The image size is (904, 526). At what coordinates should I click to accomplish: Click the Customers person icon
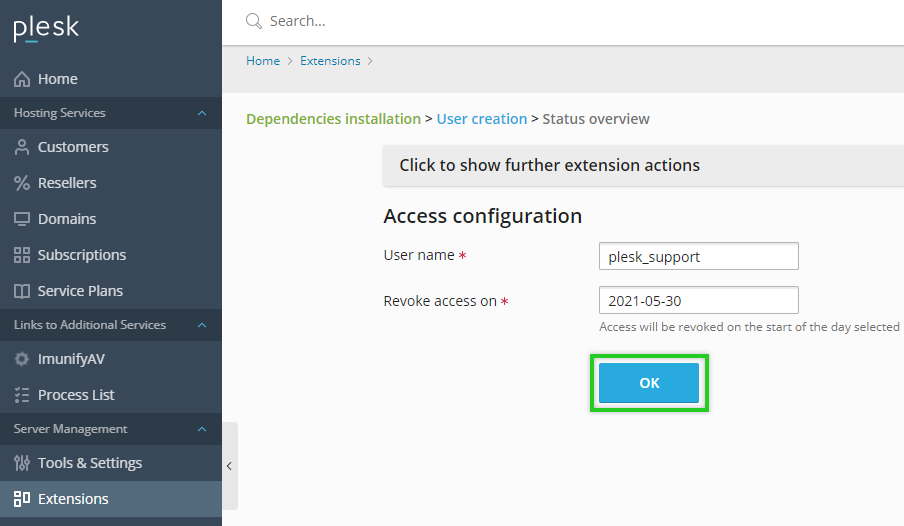point(22,147)
